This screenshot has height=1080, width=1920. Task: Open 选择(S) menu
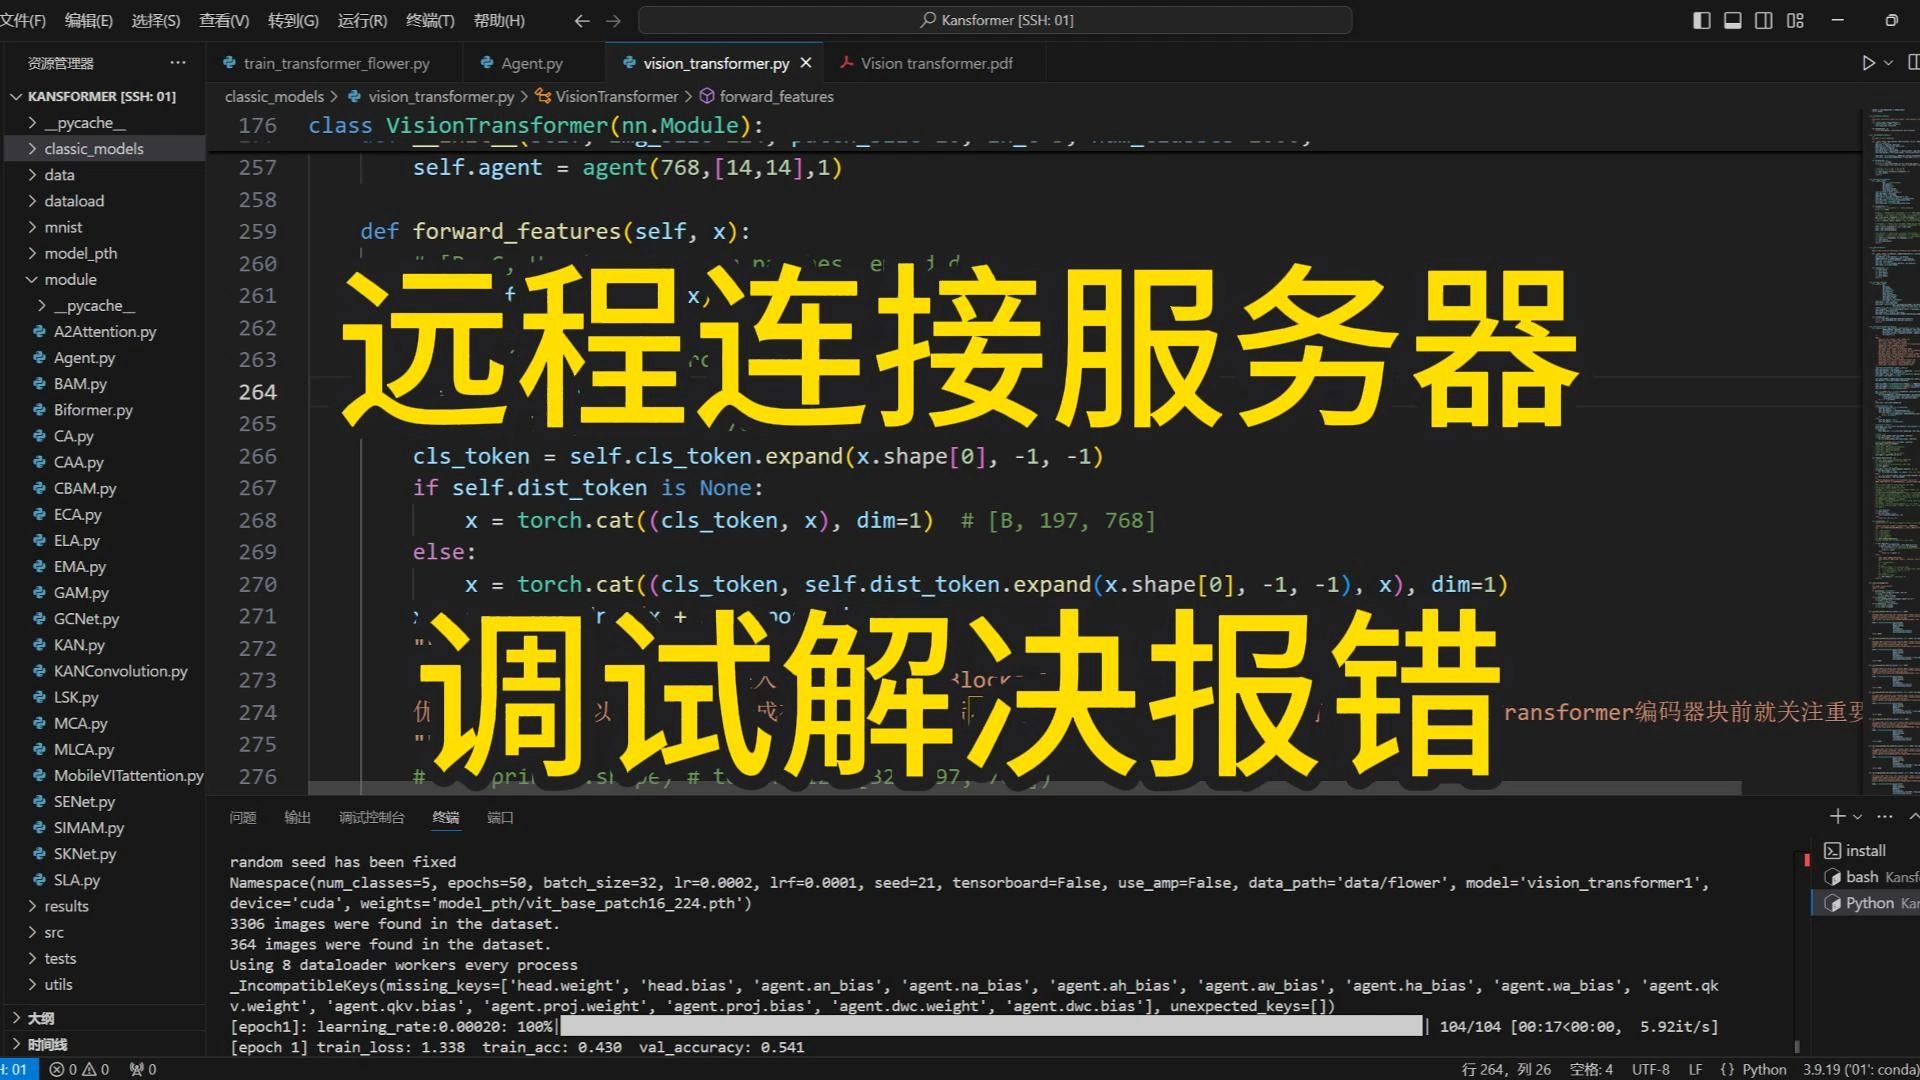point(156,20)
